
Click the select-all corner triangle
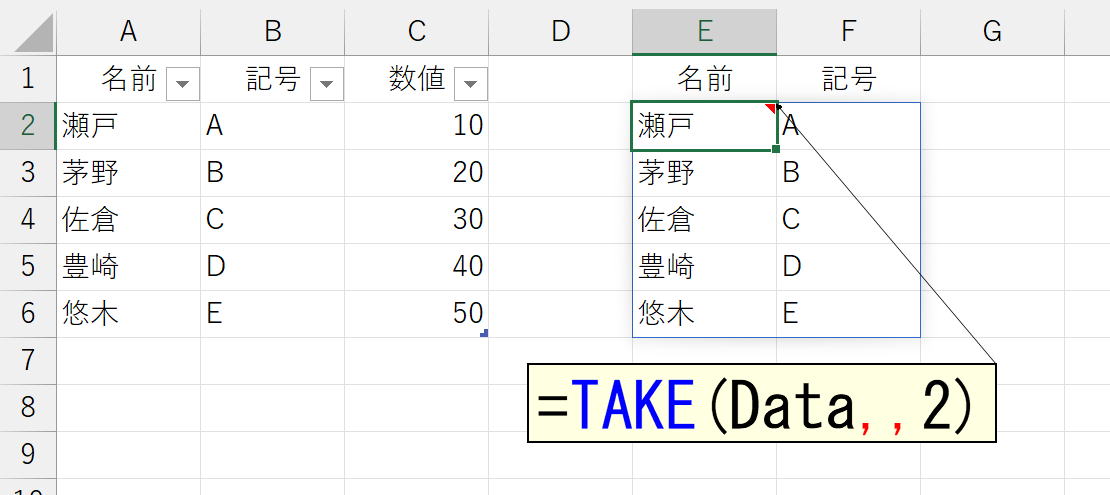click(33, 33)
